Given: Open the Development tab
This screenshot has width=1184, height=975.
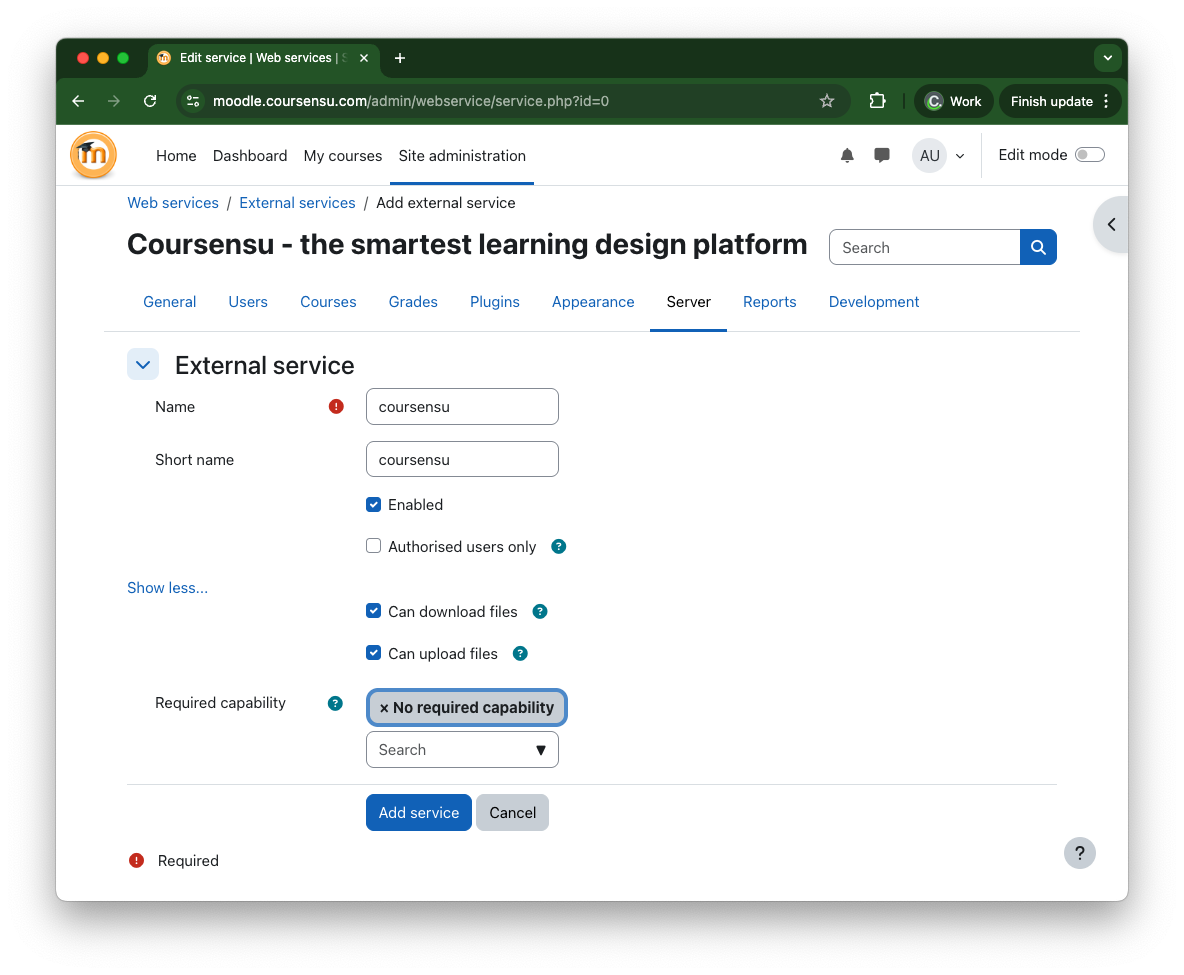Looking at the screenshot, I should pos(874,302).
